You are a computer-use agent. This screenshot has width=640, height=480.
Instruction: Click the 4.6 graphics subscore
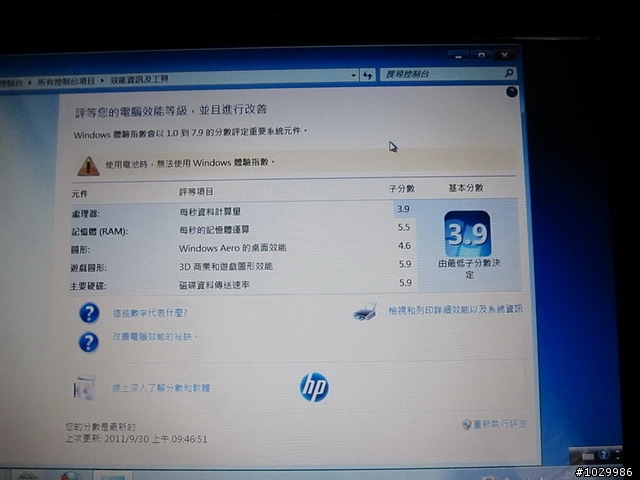coord(404,246)
